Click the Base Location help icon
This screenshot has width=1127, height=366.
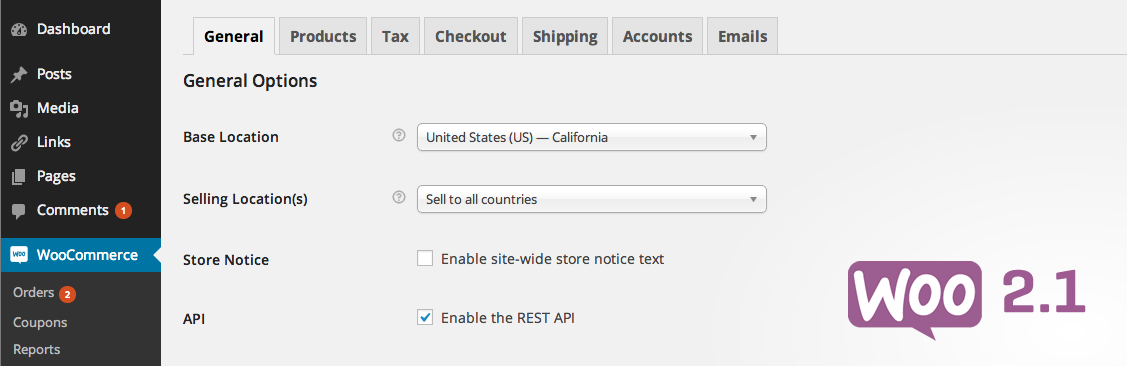(x=399, y=136)
